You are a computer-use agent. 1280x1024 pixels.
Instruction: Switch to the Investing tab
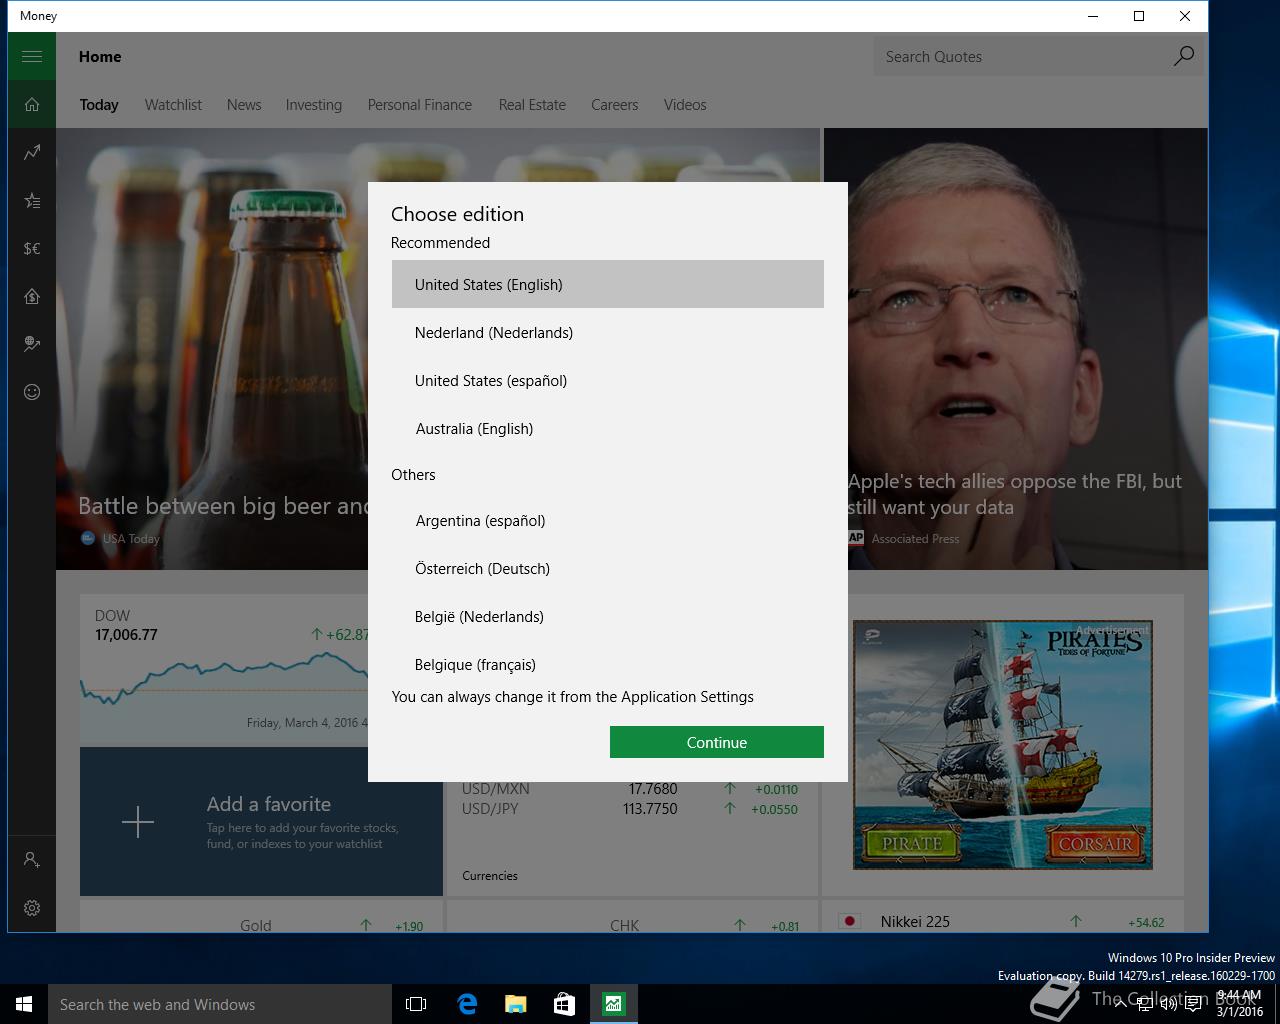click(314, 105)
